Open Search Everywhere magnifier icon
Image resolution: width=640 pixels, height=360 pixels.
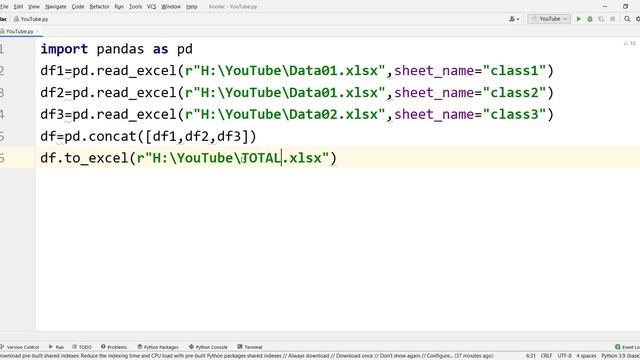pos(627,19)
